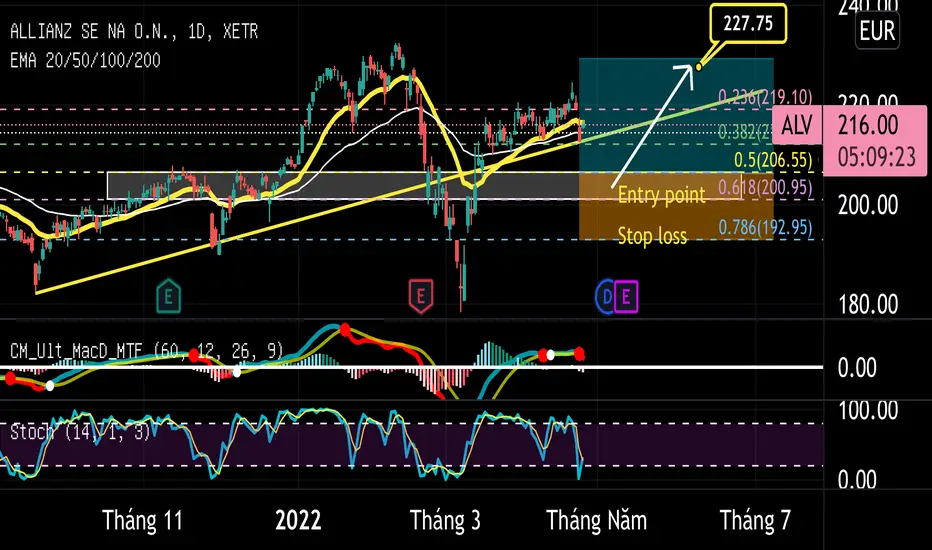This screenshot has height=550, width=932.
Task: Click the Stop loss text label
Action: 652,236
